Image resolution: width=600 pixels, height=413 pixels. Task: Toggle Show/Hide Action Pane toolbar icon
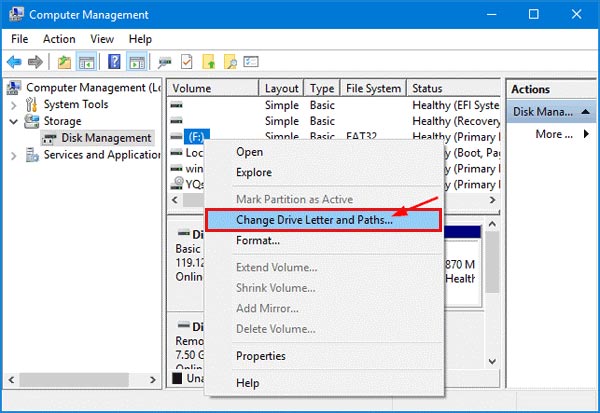[x=134, y=63]
